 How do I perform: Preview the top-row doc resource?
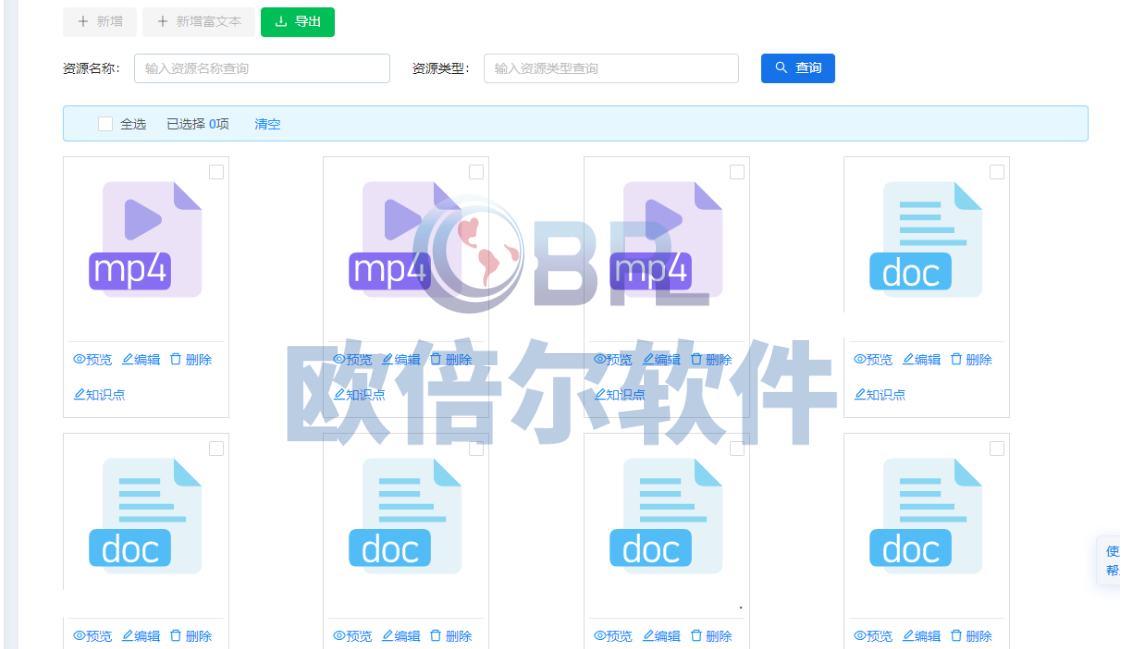tap(873, 360)
